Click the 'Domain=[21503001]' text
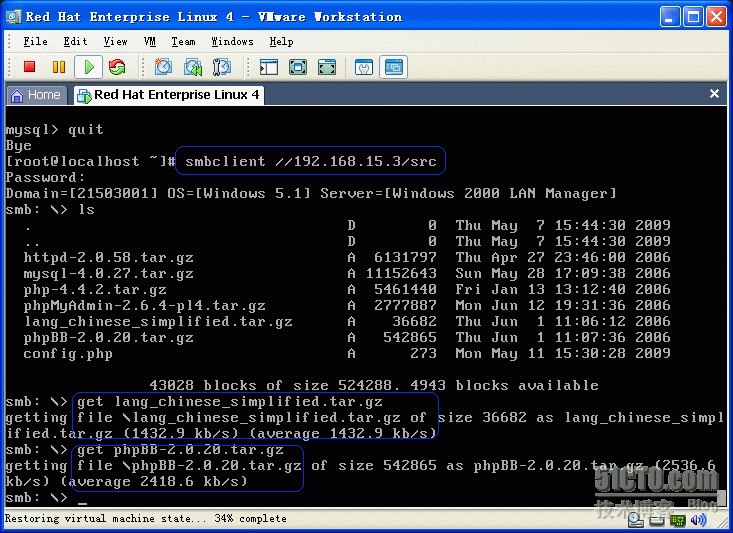Image resolution: width=733 pixels, height=533 pixels. click(81, 194)
